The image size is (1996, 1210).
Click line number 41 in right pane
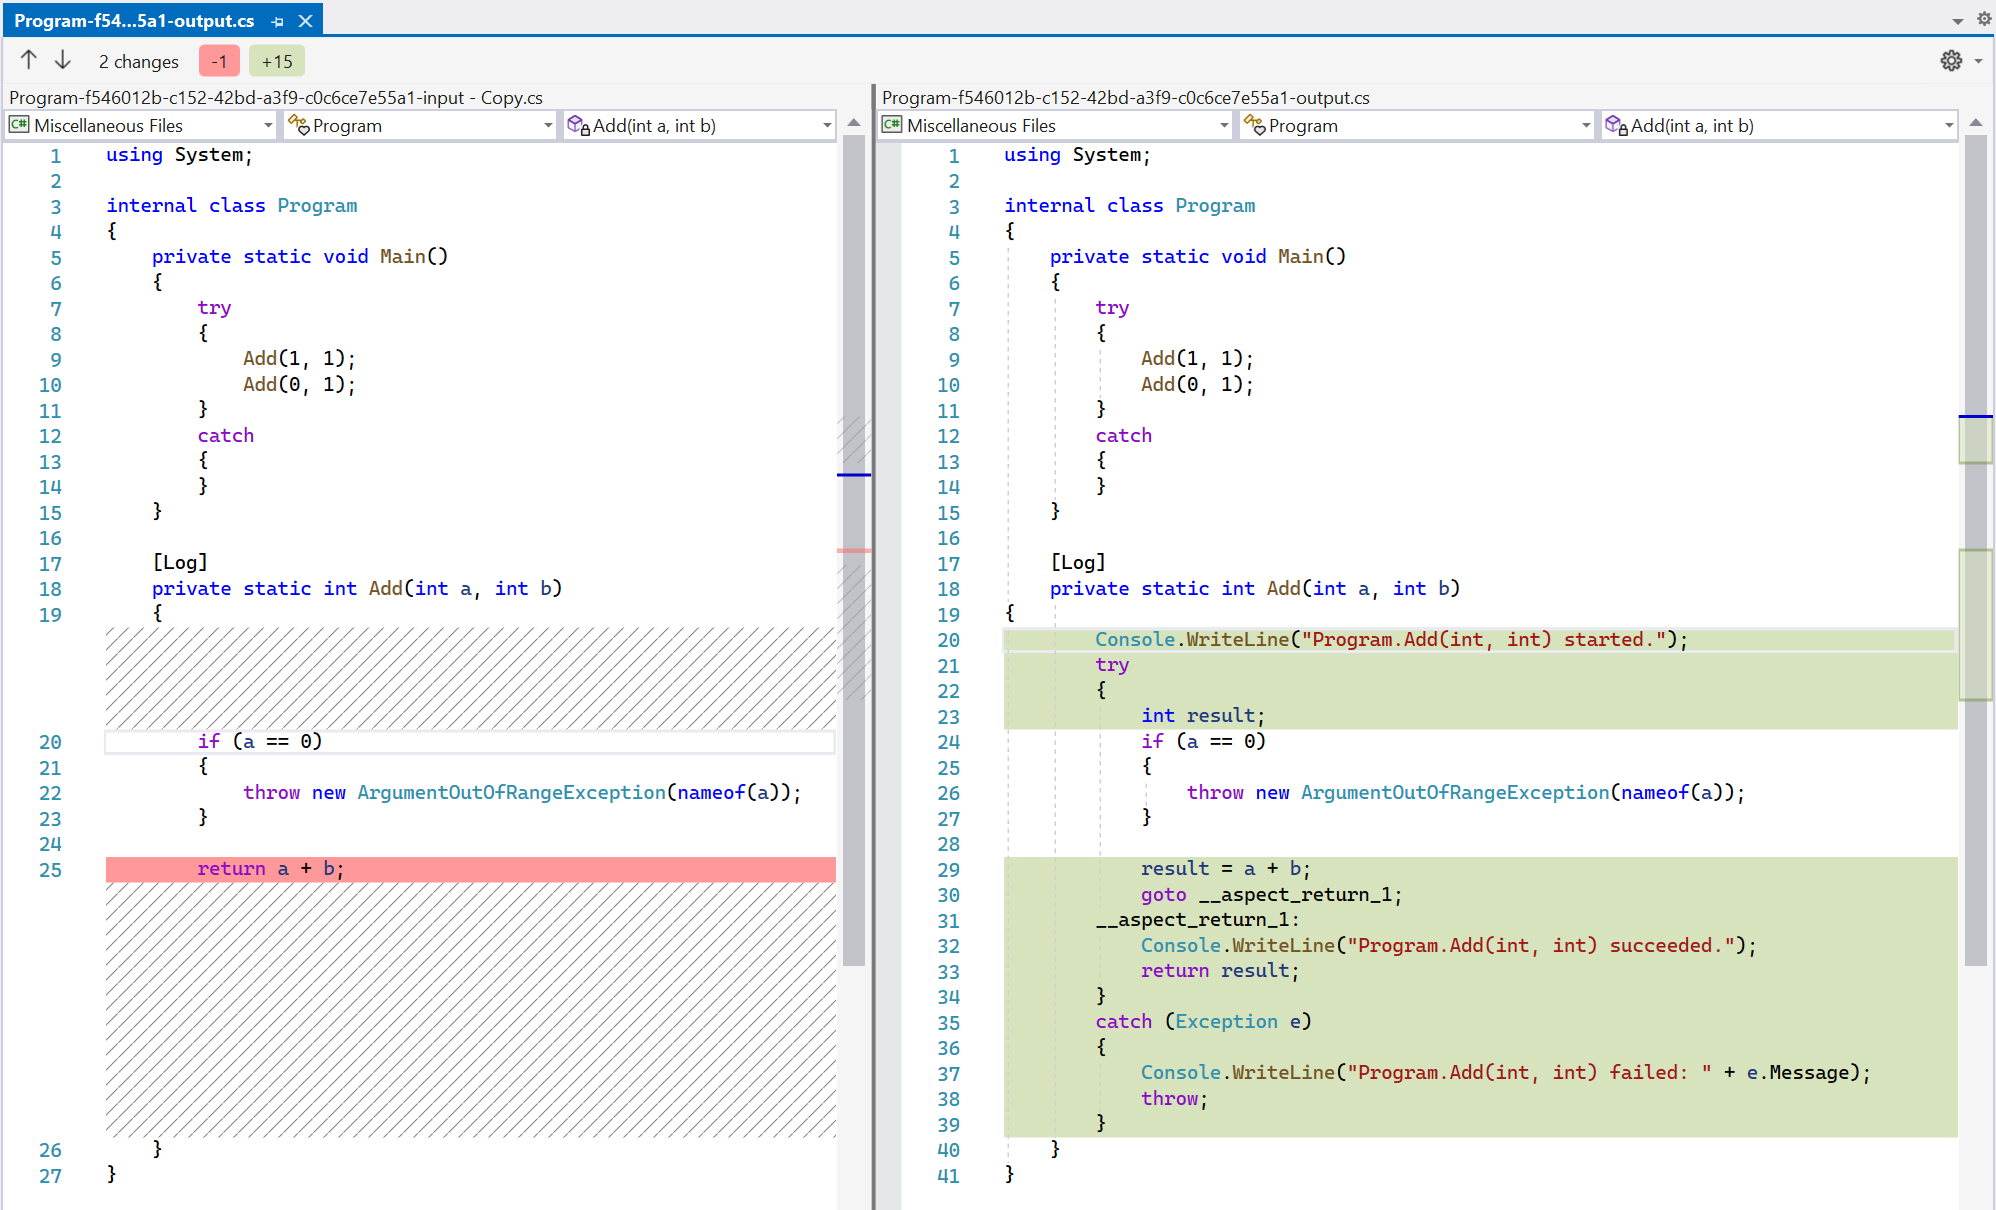click(948, 1176)
